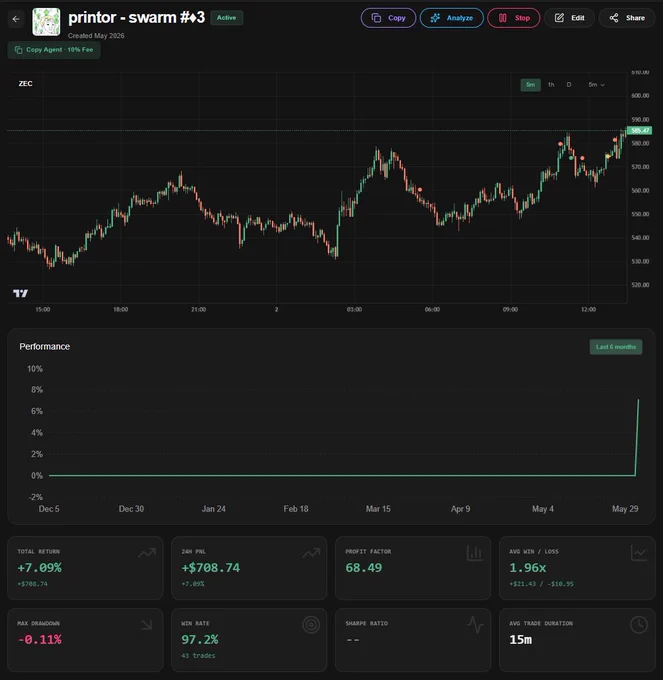Screen dimensions: 663x680
Task: Open Edit for this agent
Action: point(569,18)
